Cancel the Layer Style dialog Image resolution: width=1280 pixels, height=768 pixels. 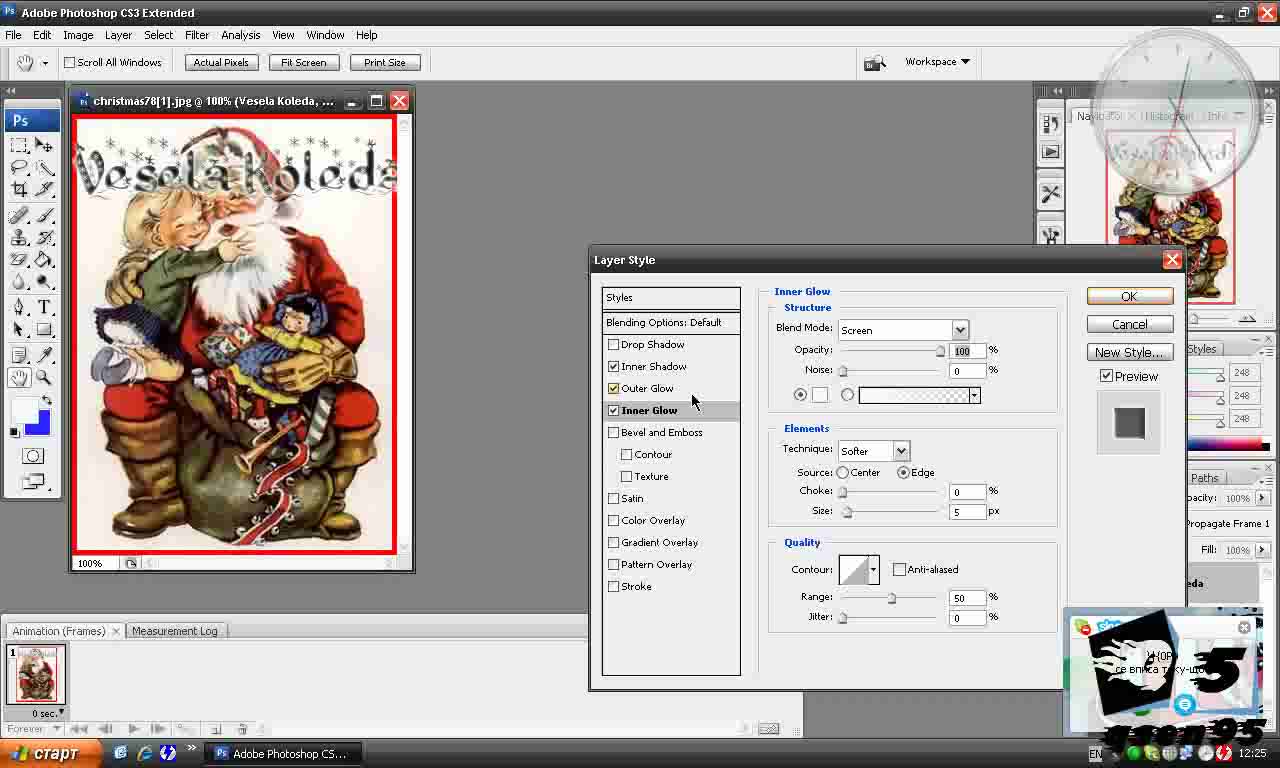[1129, 325]
